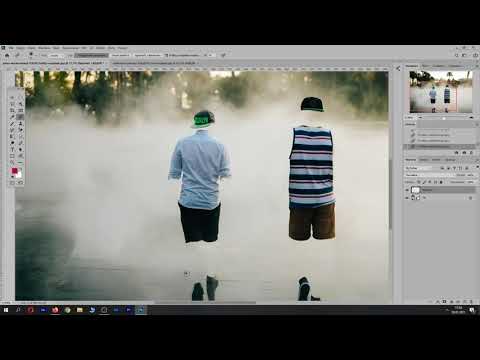Delete the current history state
The image size is (480, 360).
[x=471, y=153]
